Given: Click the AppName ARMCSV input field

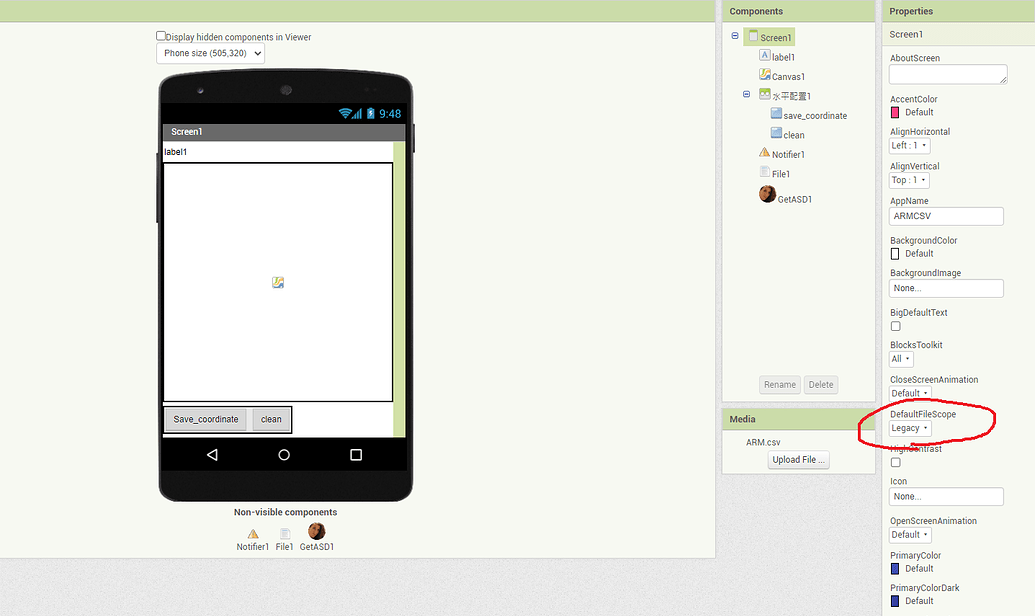Looking at the screenshot, I should pos(945,215).
